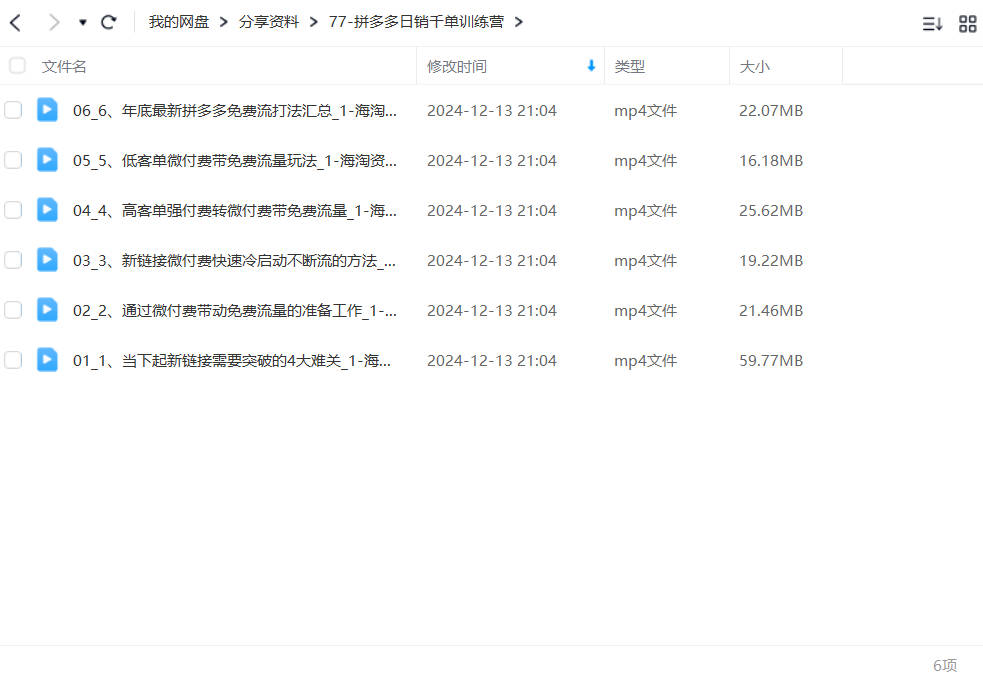The image size is (983, 678).
Task: Click the 16.18MB size value
Action: click(771, 161)
